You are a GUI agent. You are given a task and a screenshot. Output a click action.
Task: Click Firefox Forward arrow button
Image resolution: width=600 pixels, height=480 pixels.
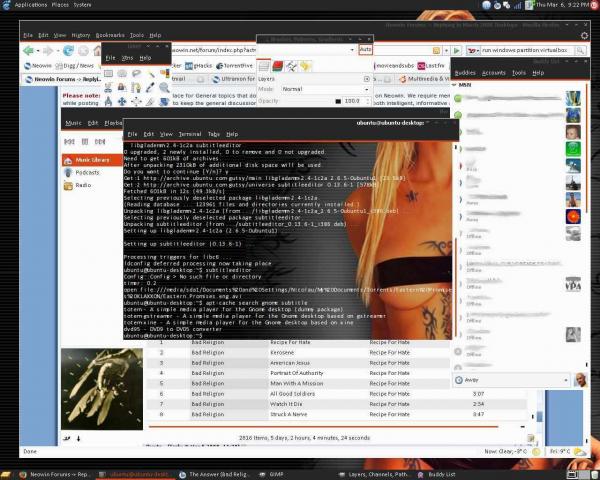click(x=48, y=51)
